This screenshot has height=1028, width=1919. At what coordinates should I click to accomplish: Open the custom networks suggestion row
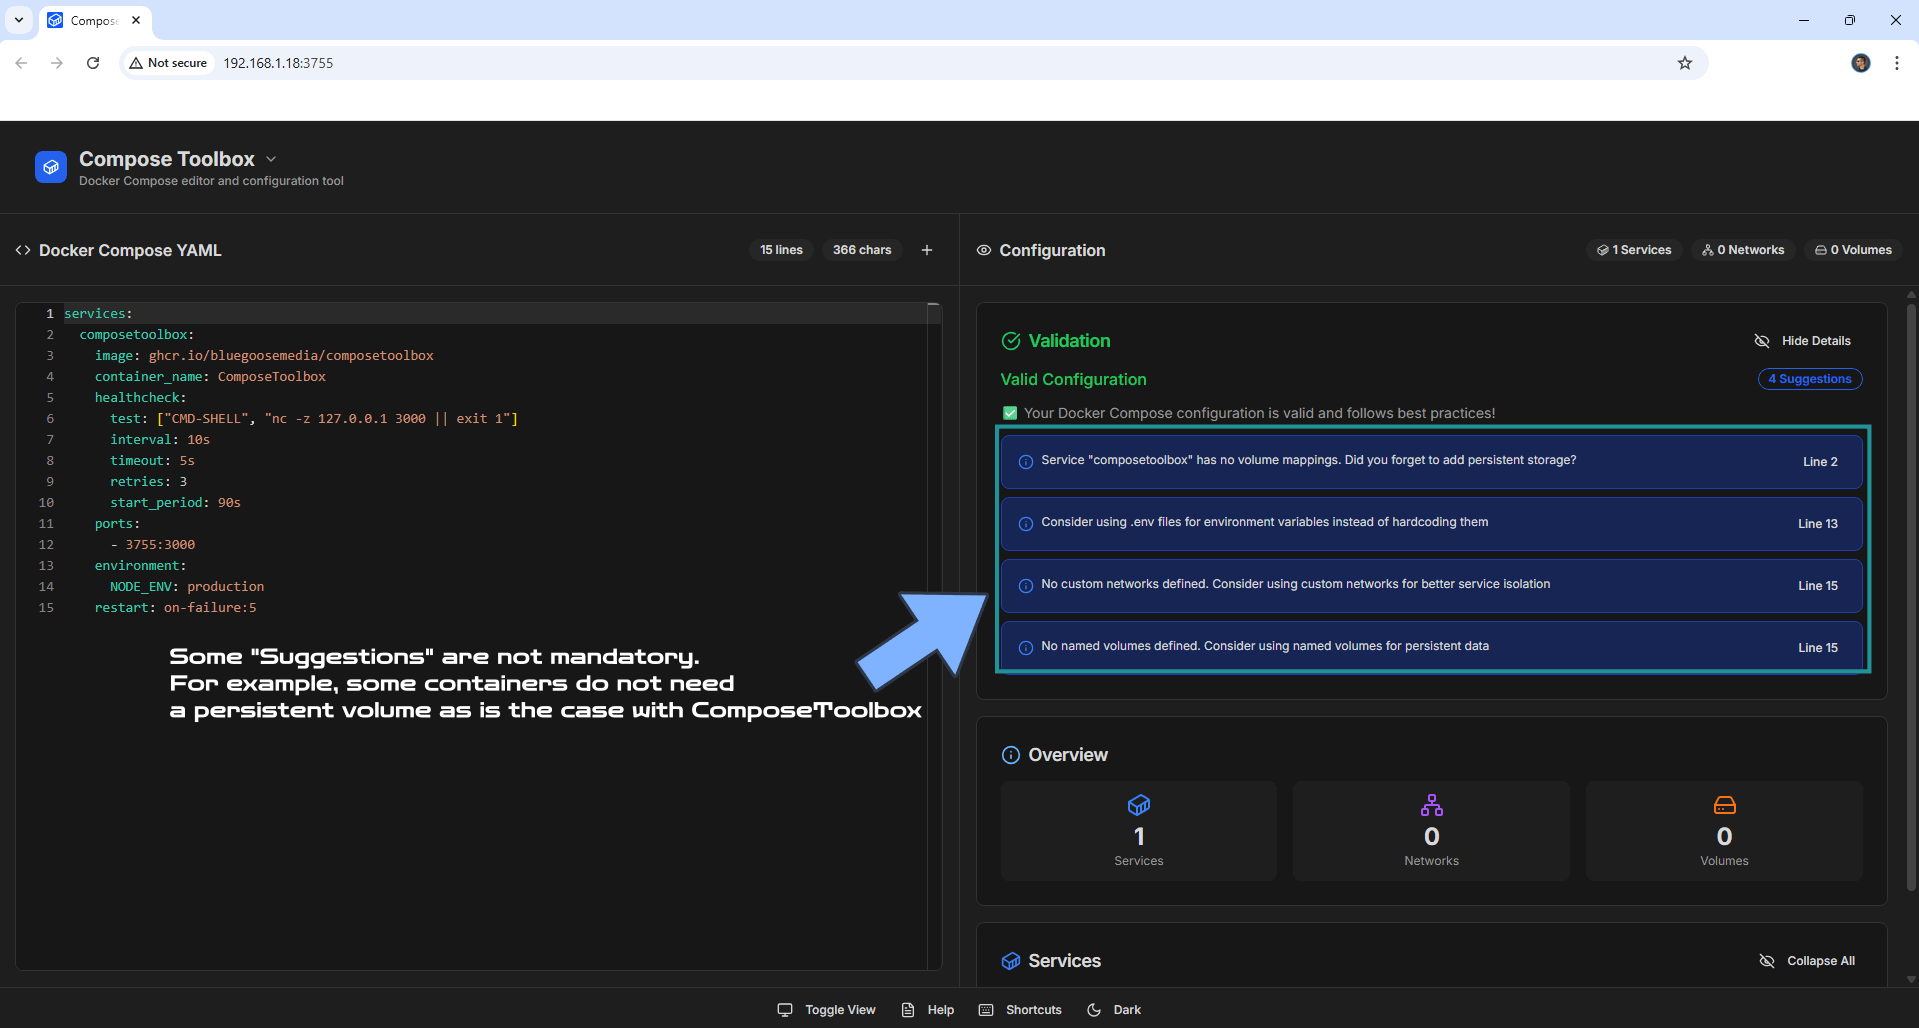pos(1431,585)
